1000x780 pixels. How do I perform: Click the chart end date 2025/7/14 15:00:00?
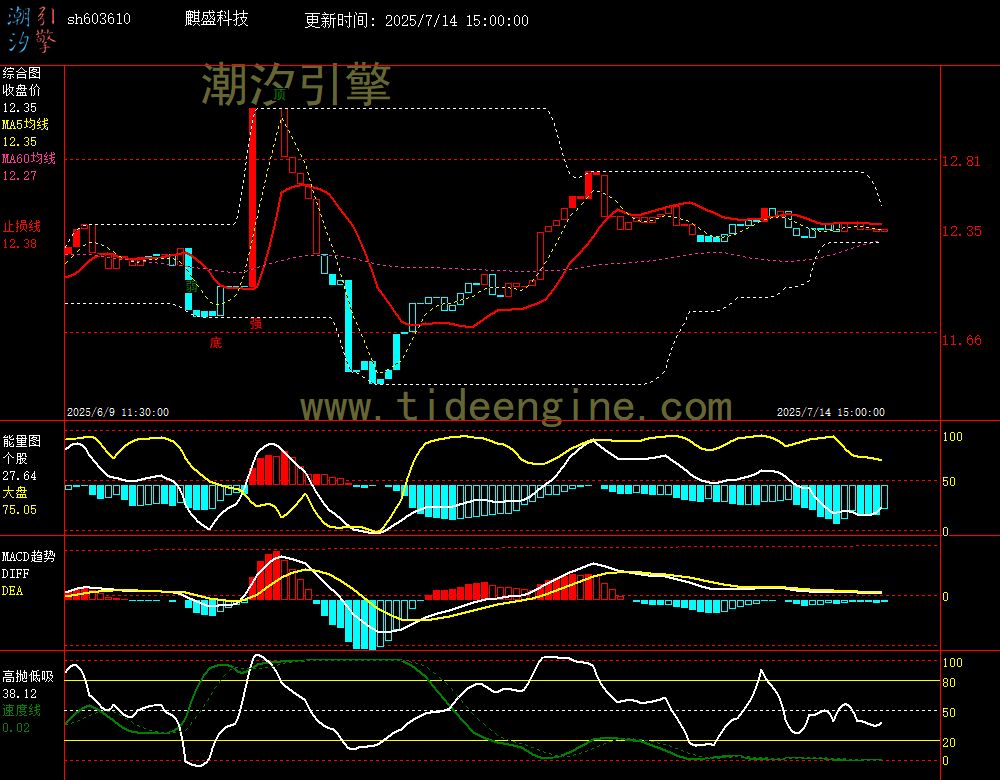[x=830, y=412]
